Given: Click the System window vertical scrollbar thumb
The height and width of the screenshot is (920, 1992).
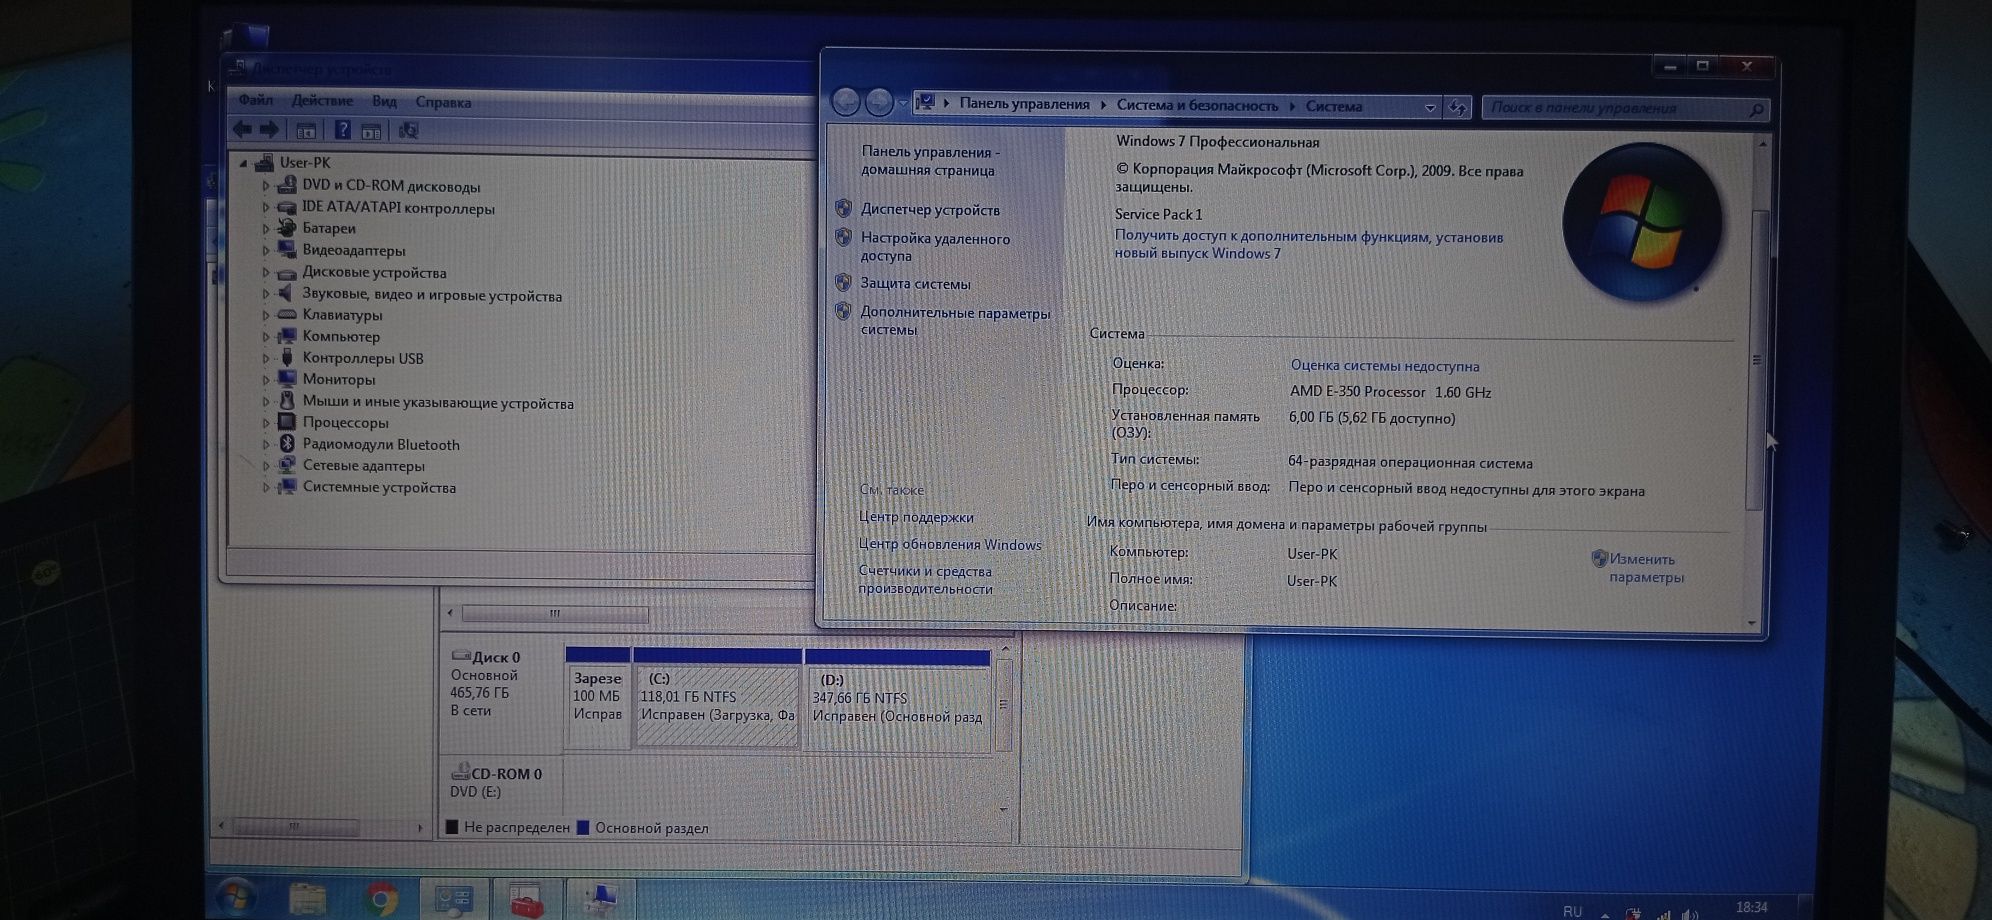Looking at the screenshot, I should click(1756, 358).
